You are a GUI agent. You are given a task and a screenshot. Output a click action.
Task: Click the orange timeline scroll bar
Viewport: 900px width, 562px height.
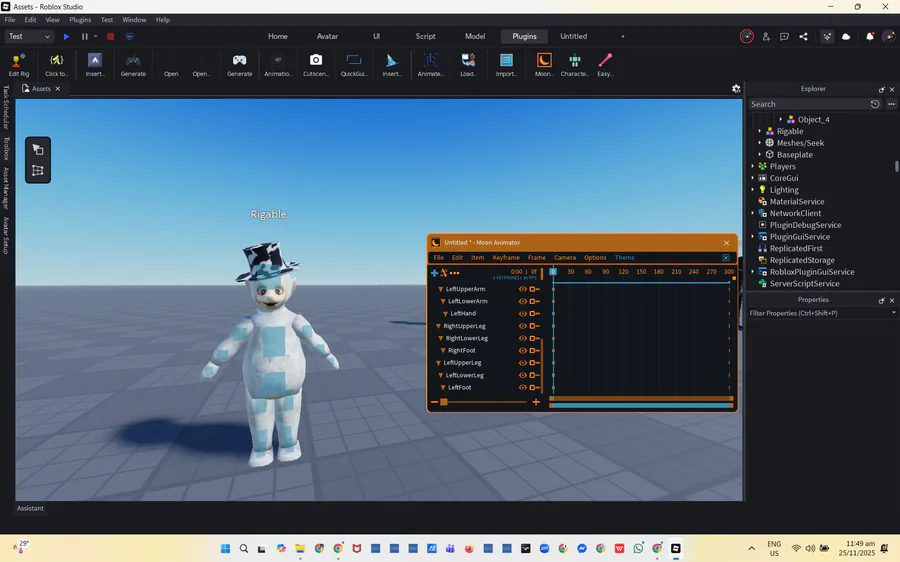[641, 398]
